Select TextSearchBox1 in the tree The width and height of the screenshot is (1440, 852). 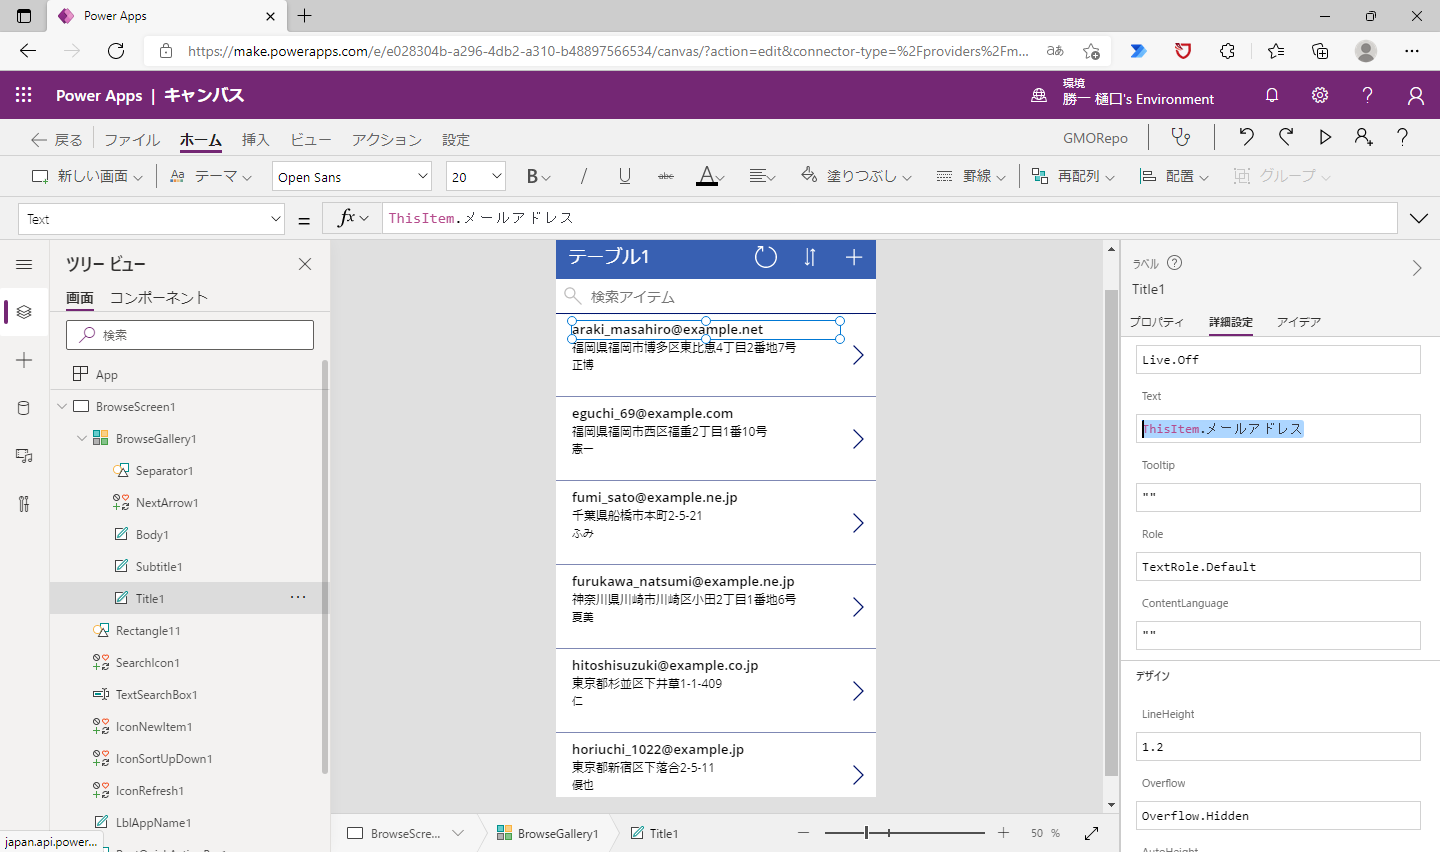click(x=156, y=695)
